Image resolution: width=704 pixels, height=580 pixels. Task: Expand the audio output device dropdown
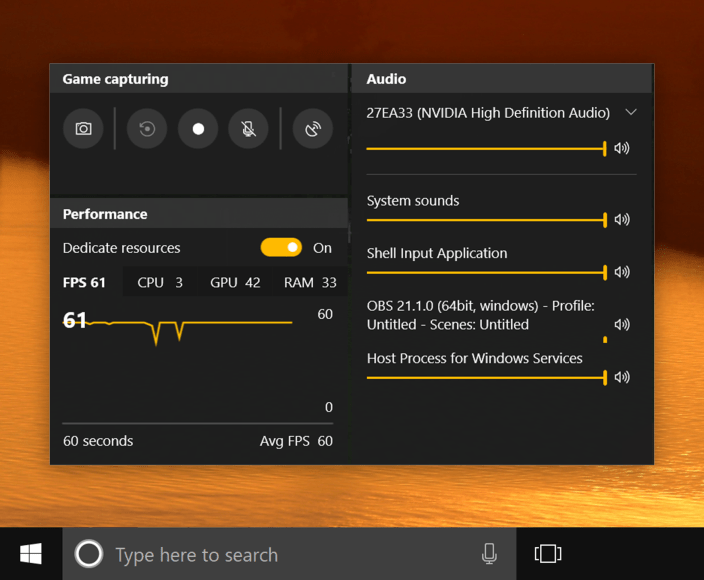click(x=631, y=113)
